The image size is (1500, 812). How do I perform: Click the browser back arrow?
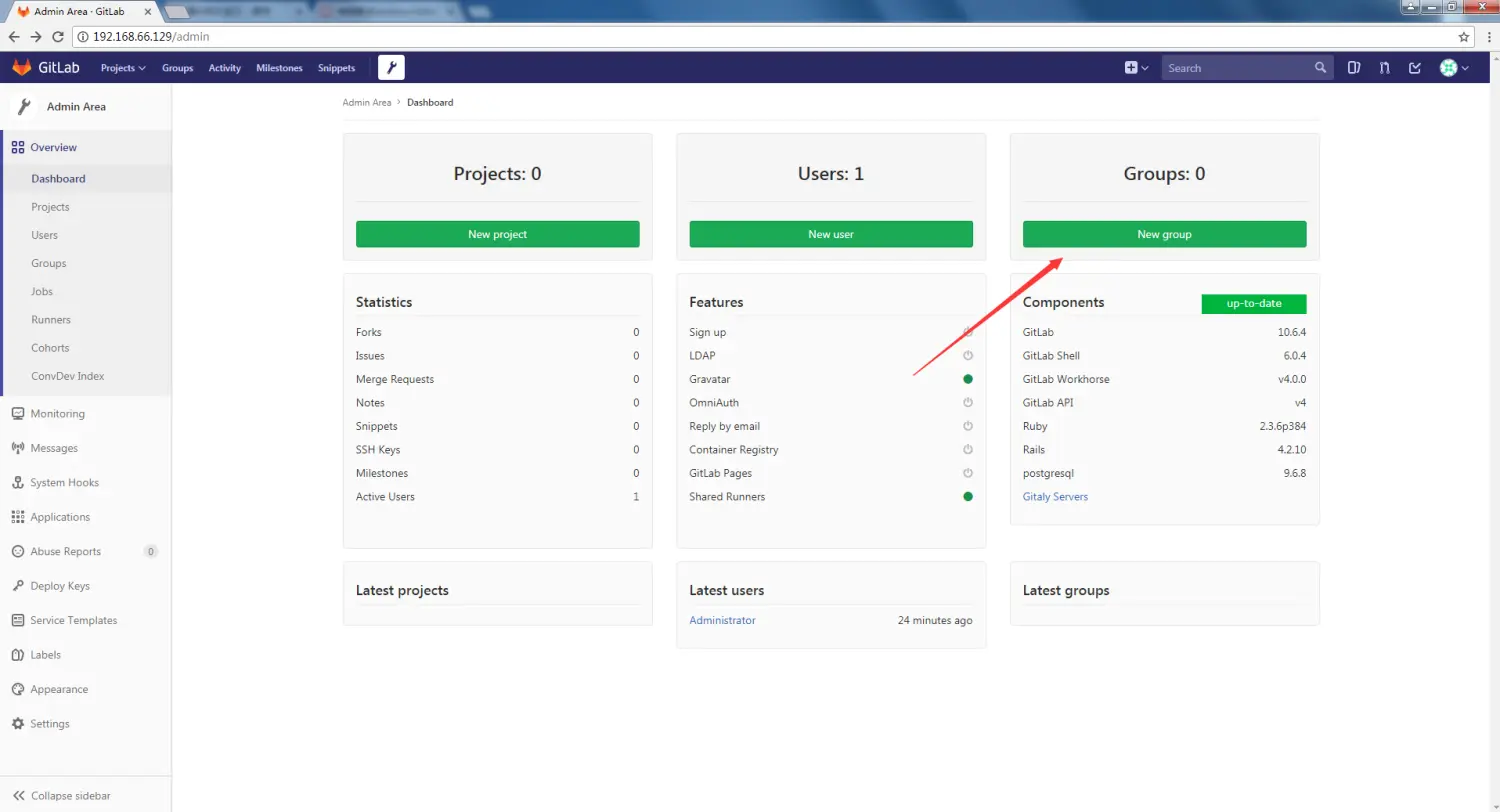14,37
